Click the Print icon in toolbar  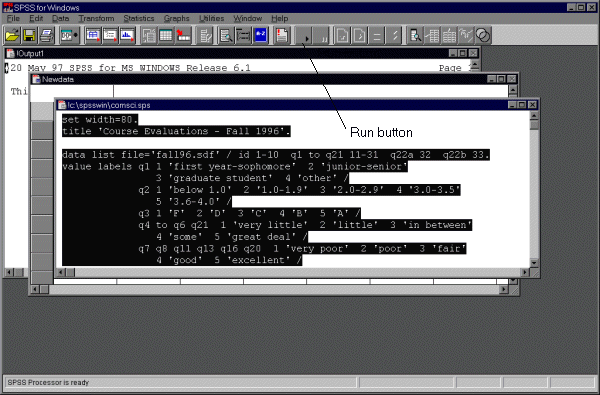coord(46,36)
